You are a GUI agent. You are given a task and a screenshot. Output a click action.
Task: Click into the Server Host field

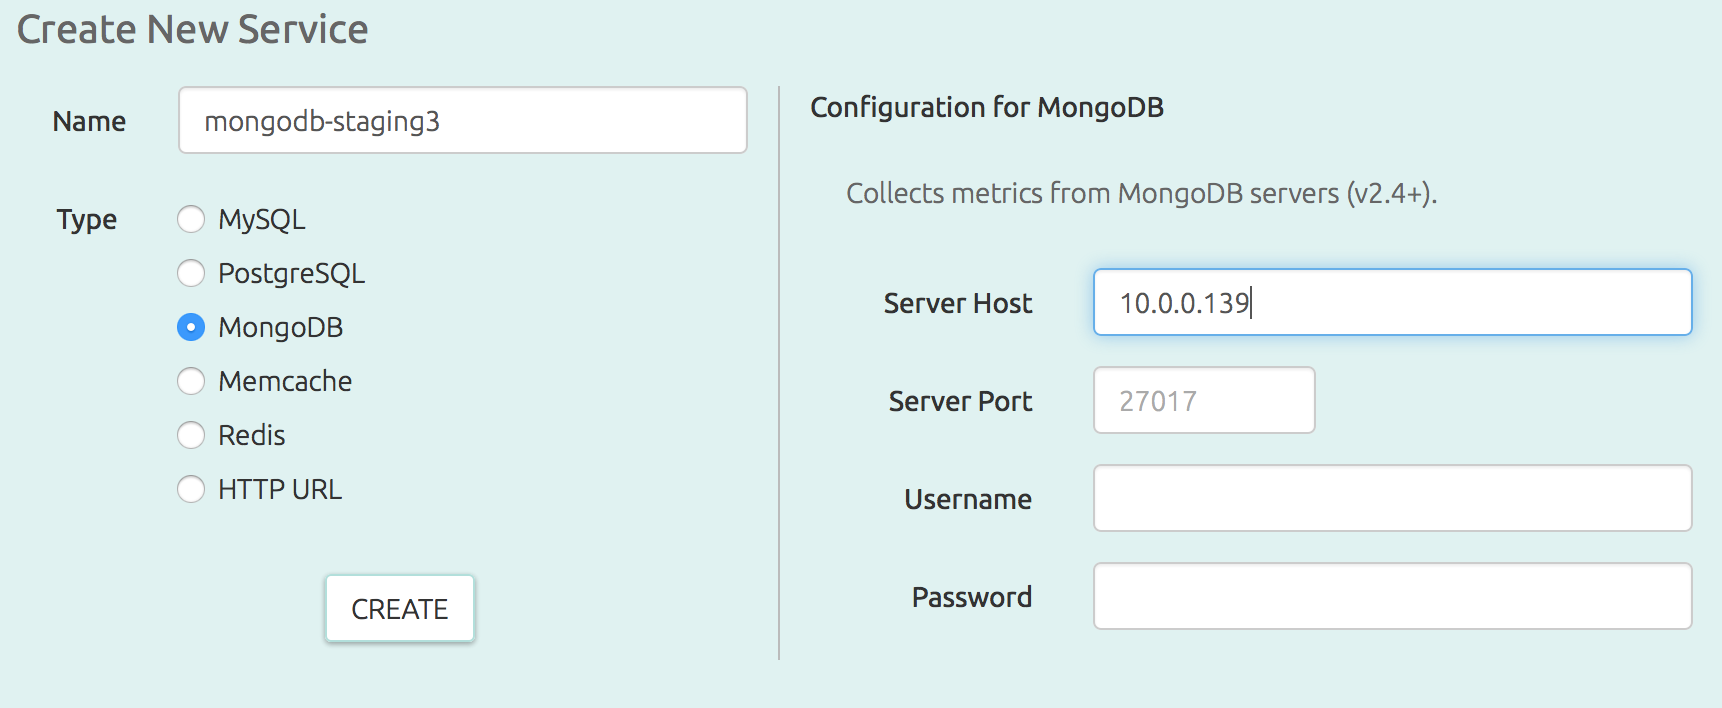tap(1393, 302)
